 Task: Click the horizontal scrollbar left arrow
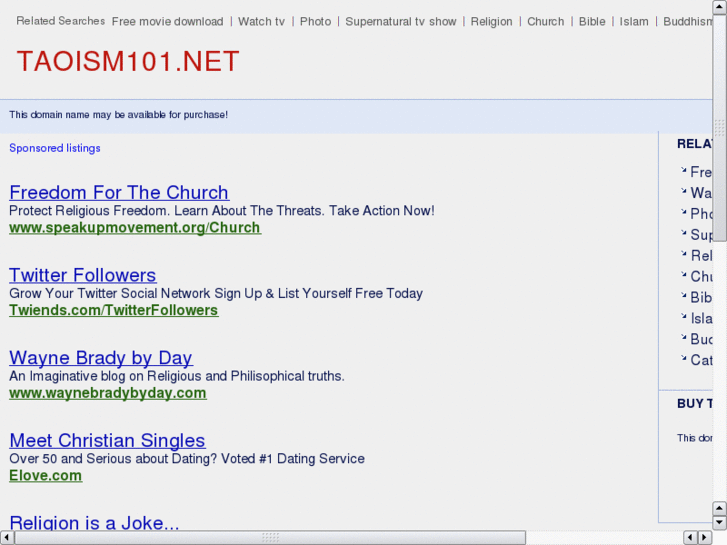[7, 537]
